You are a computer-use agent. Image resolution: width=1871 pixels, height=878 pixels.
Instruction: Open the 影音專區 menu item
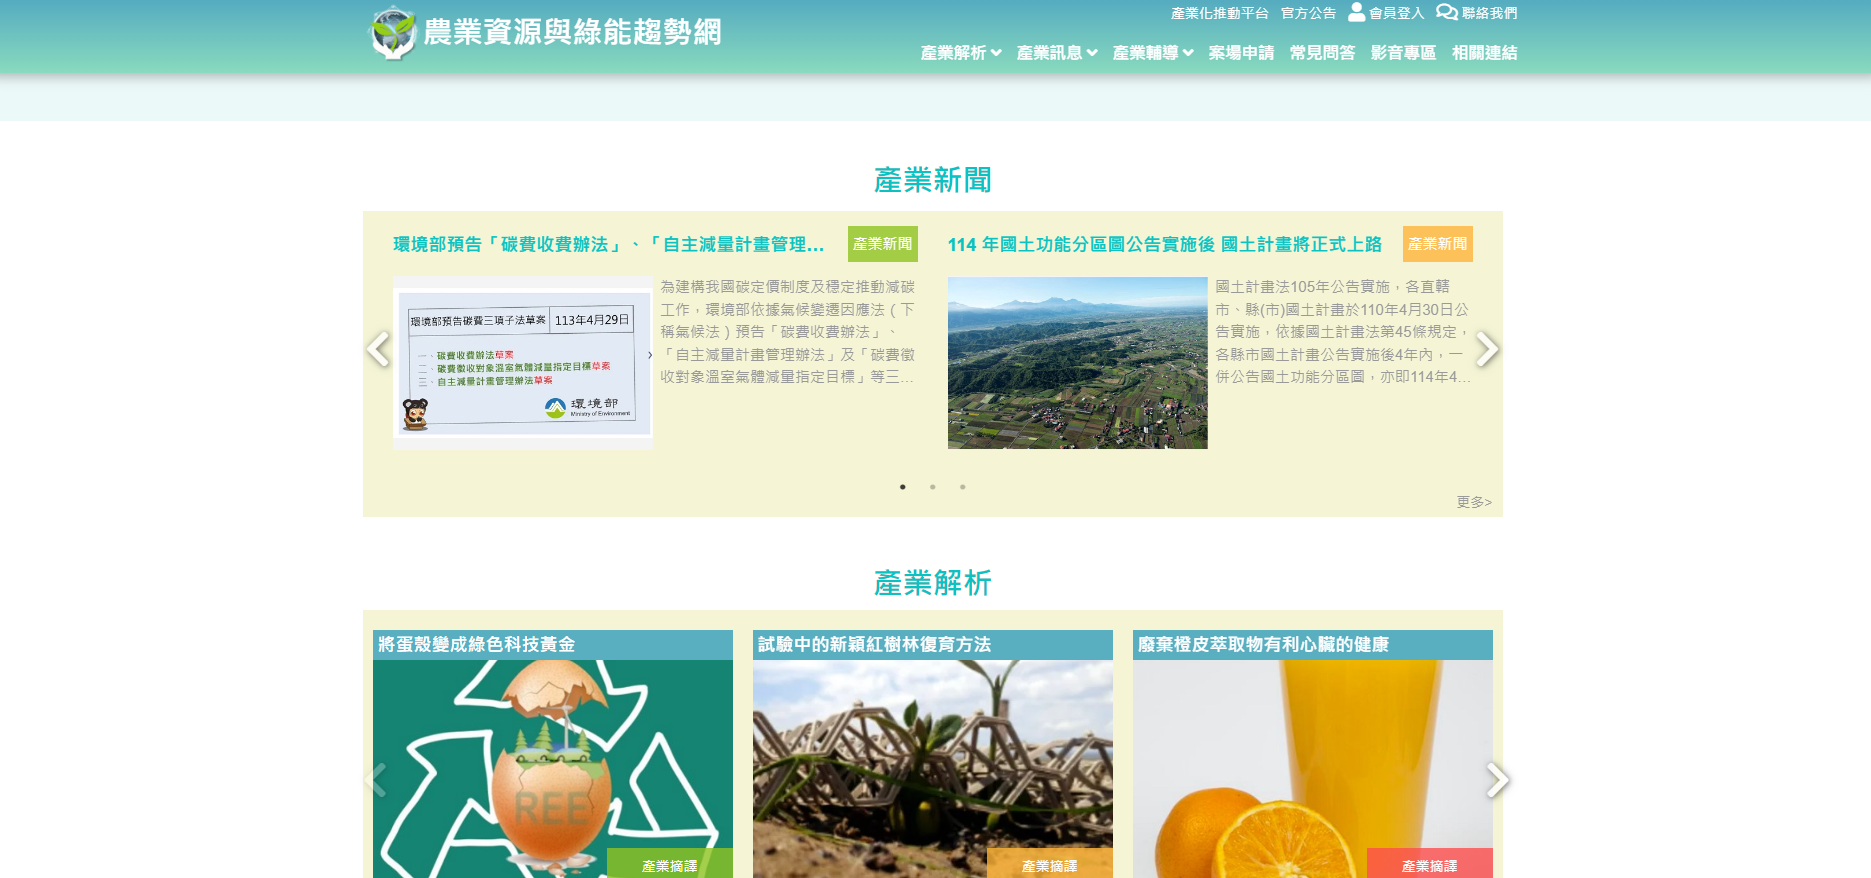[x=1403, y=53]
